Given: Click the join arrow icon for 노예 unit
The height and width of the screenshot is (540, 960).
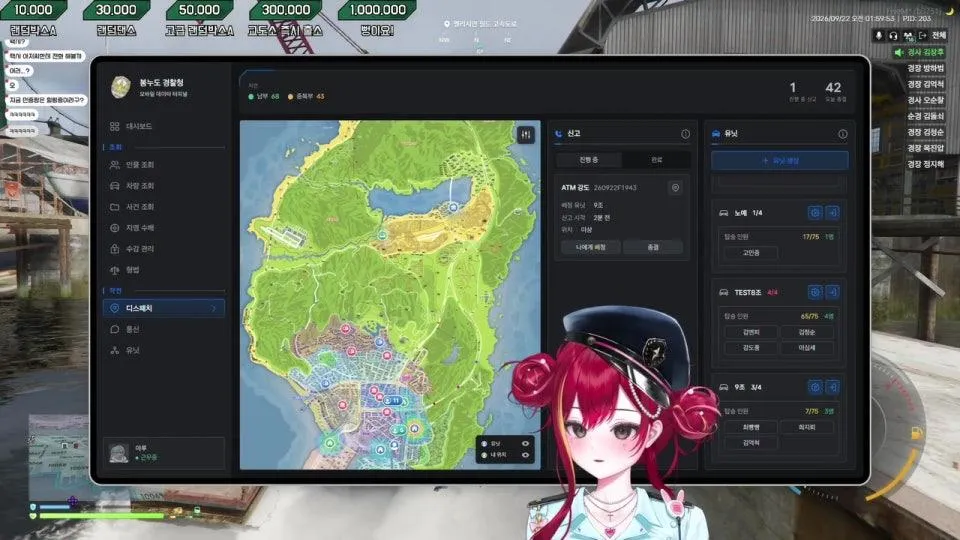Looking at the screenshot, I should coord(833,212).
